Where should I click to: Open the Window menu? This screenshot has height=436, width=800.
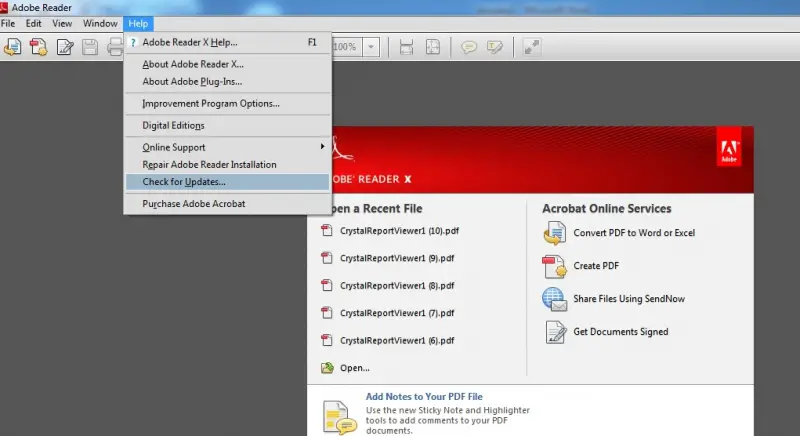coord(100,23)
